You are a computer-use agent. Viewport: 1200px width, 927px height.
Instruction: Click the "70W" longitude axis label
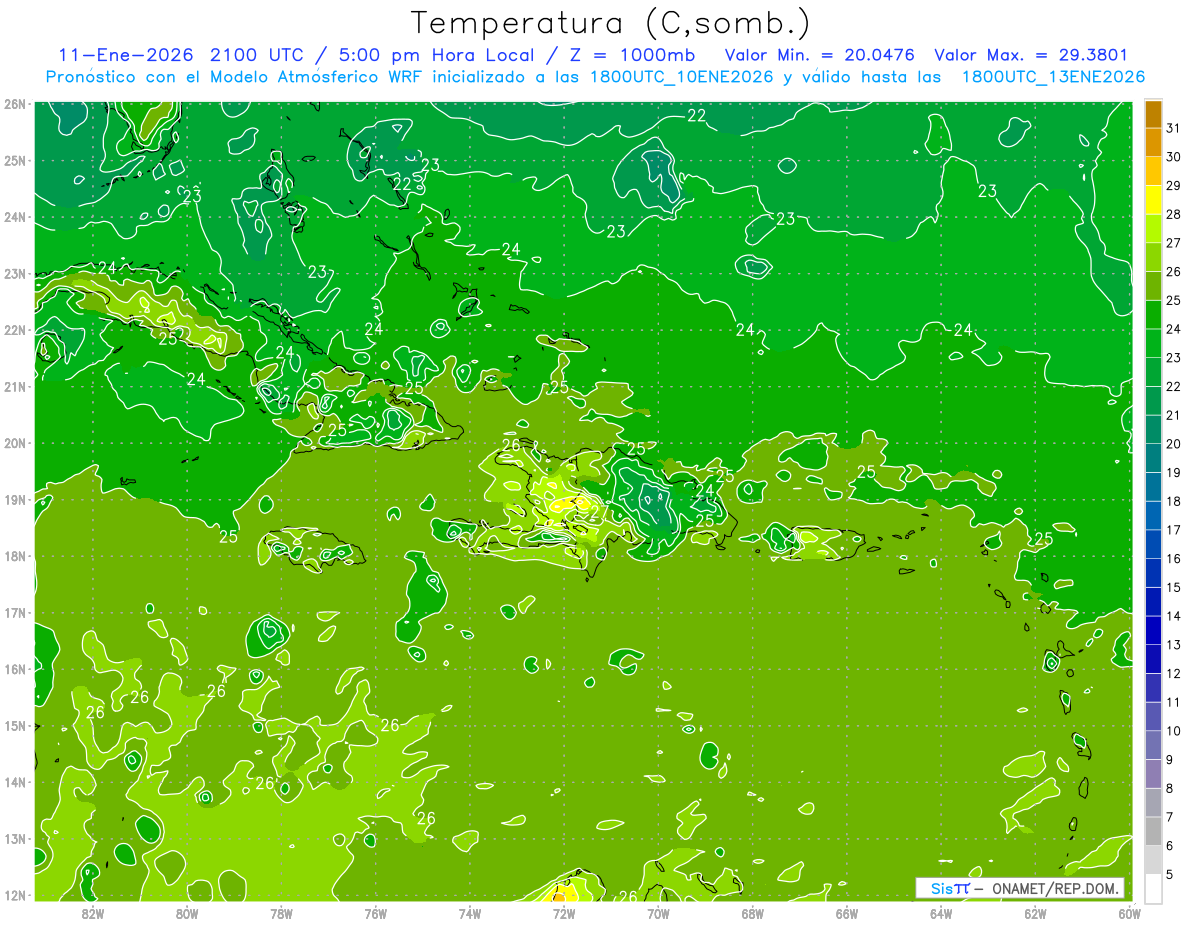(x=658, y=912)
